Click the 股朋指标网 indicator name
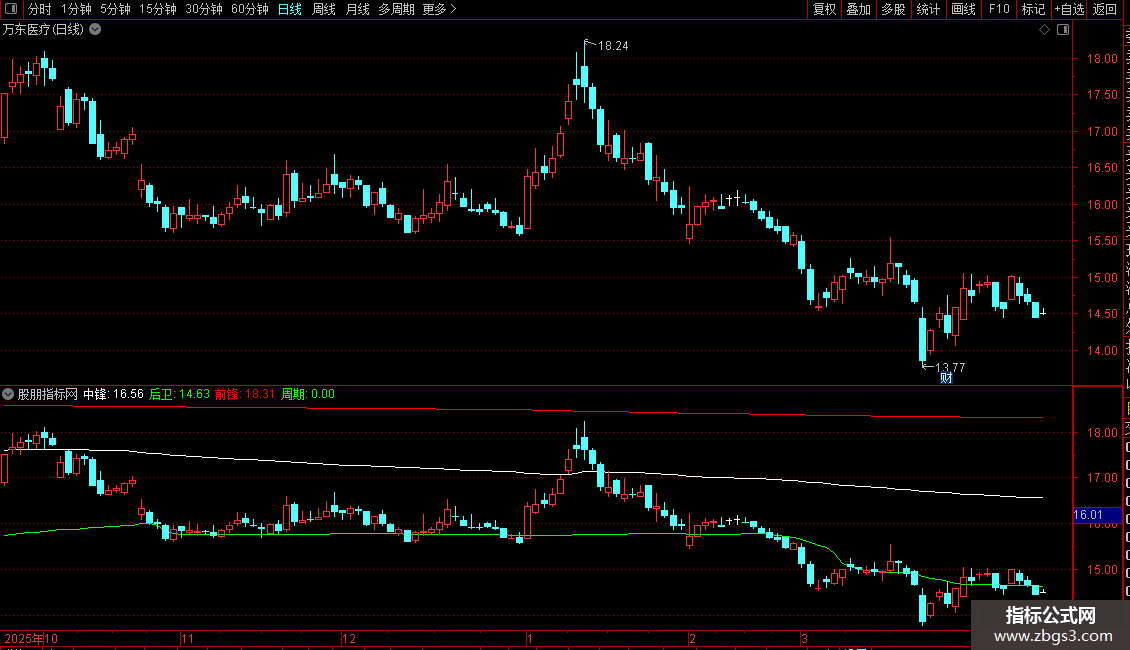The width and height of the screenshot is (1130, 650). tap(48, 394)
